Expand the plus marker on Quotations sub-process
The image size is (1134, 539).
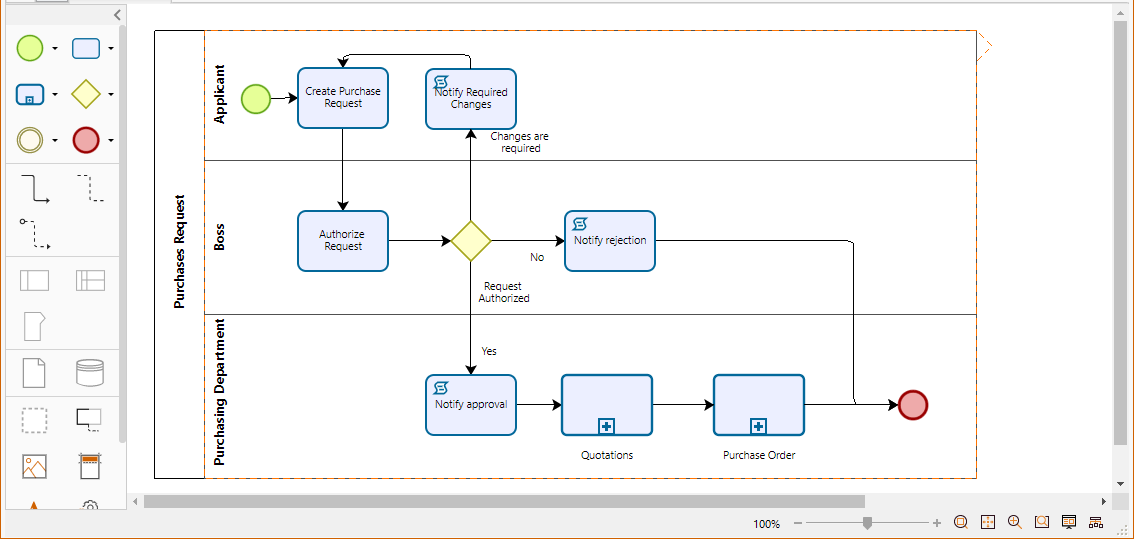click(x=606, y=427)
